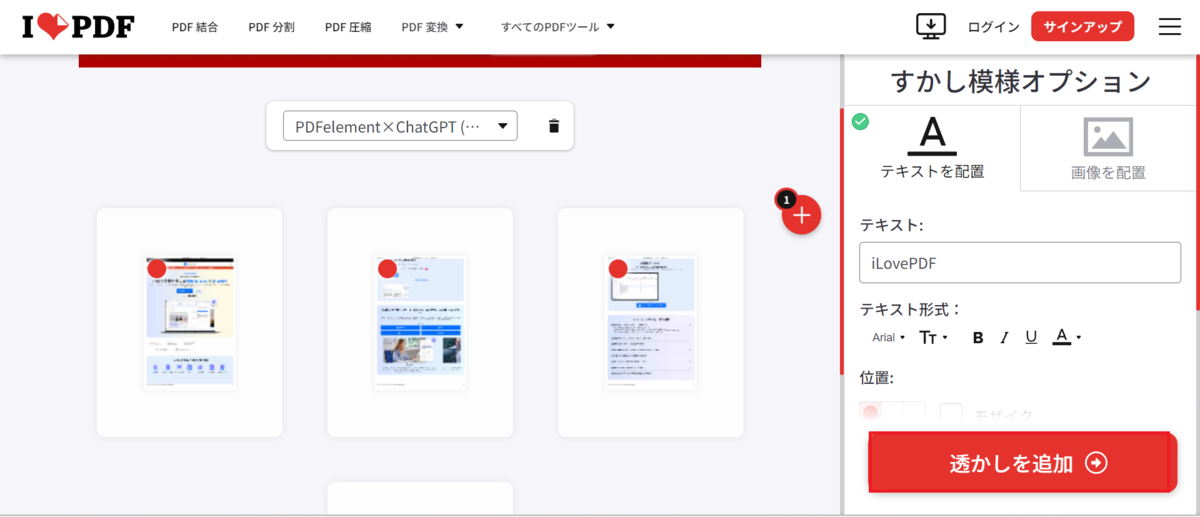Screen dimensions: 1200x517
Task: Open the Arial font dropdown
Action: (x=888, y=338)
